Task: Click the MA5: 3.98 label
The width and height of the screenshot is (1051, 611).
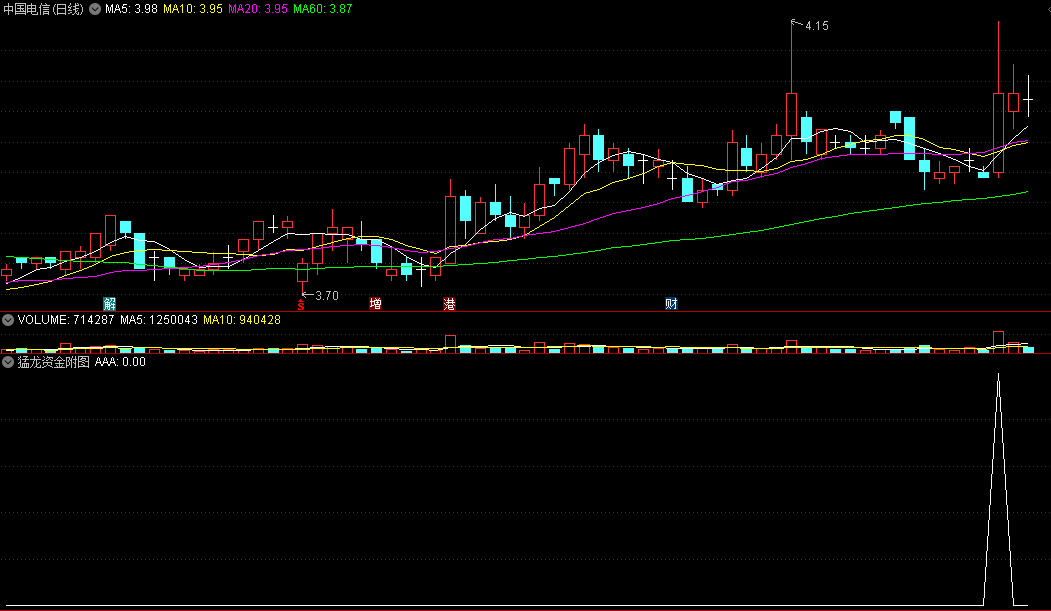Action: 131,9
